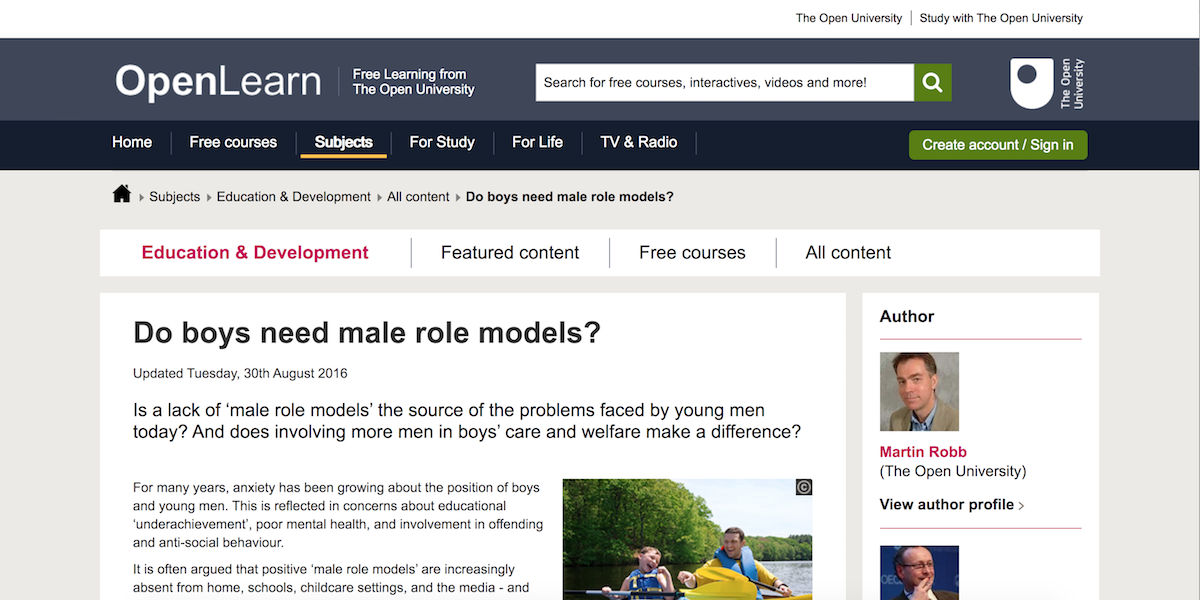Viewport: 1200px width, 600px height.
Task: Open Study with The Open University link
Action: 1001,18
